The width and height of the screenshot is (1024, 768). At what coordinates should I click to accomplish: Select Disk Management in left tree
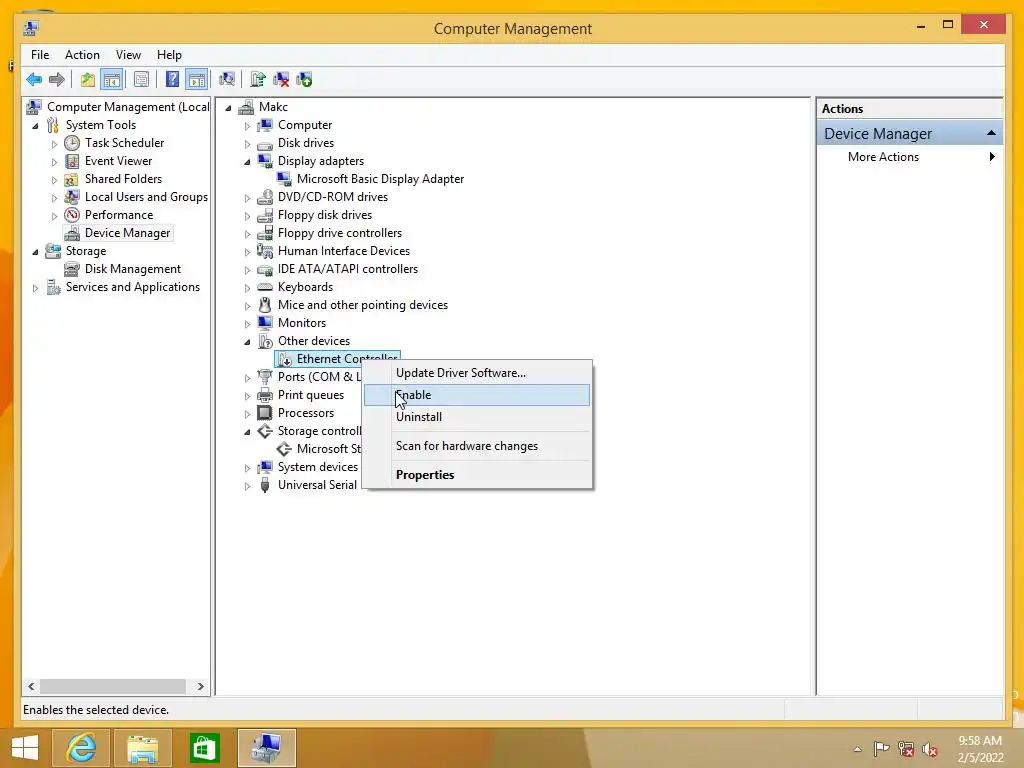(x=133, y=269)
